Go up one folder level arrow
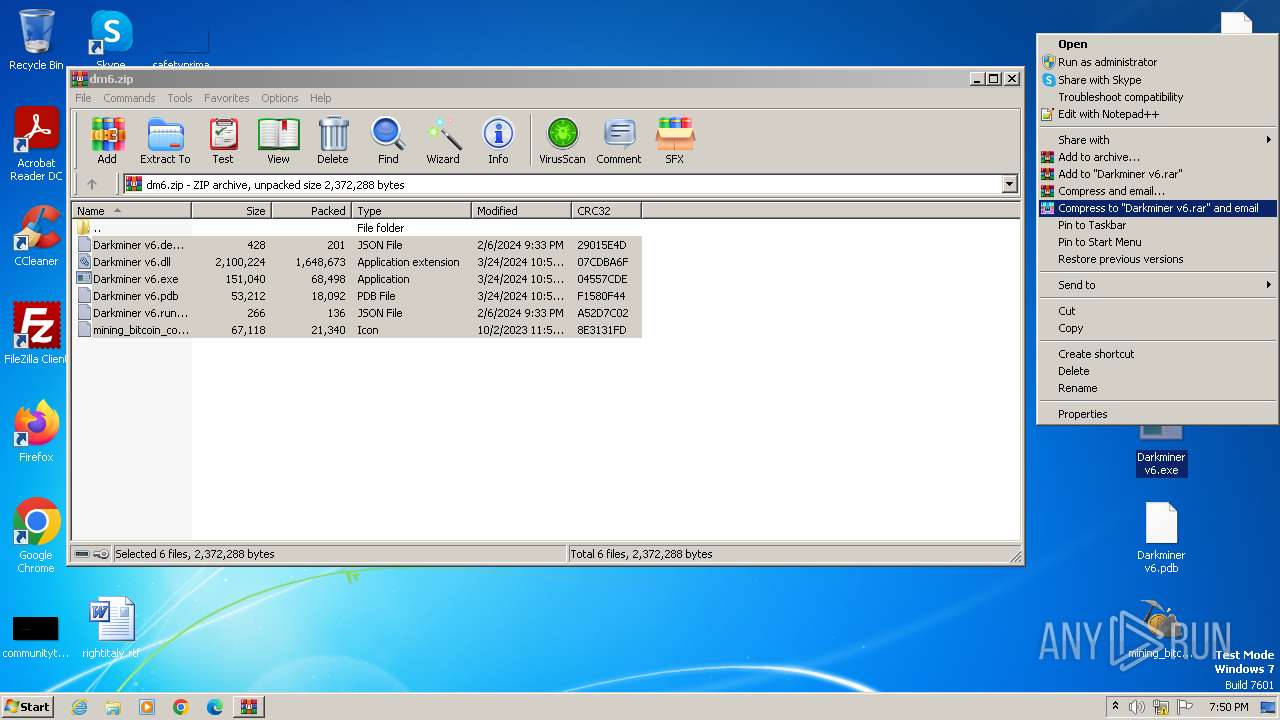Viewport: 1280px width, 720px height. (x=92, y=184)
